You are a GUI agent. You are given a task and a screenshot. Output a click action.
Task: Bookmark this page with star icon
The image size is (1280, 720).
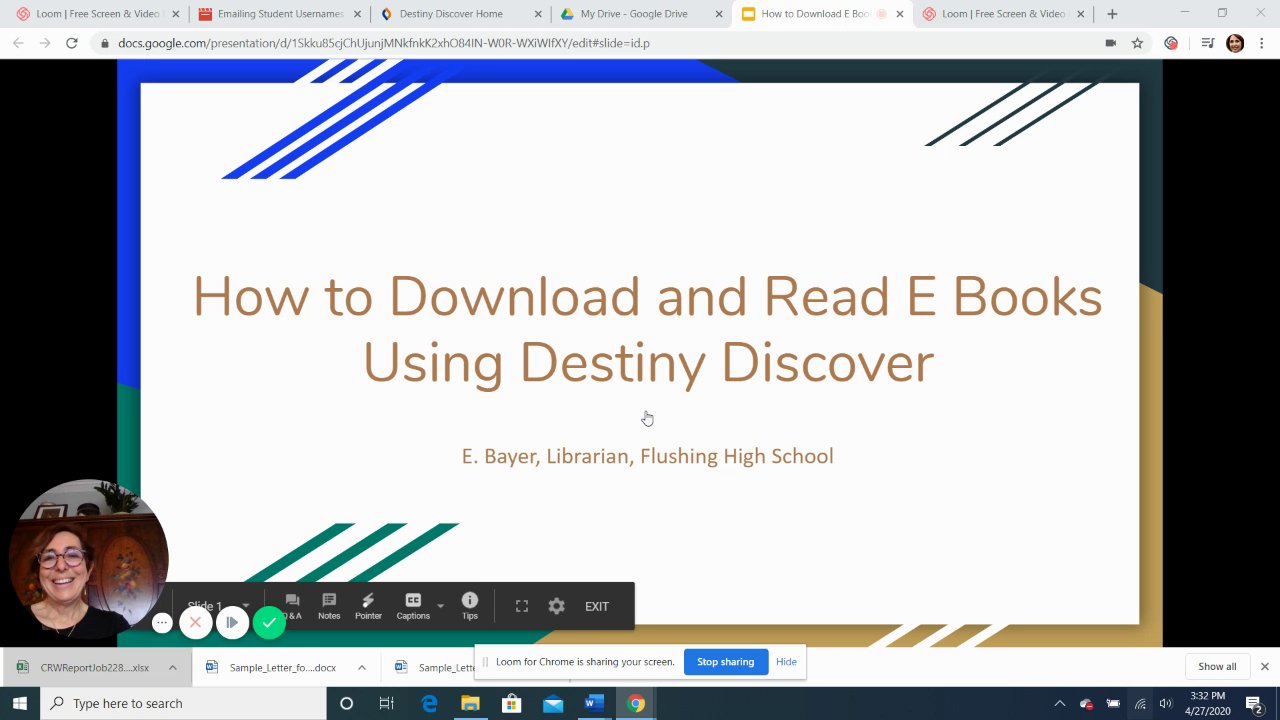coord(1137,43)
